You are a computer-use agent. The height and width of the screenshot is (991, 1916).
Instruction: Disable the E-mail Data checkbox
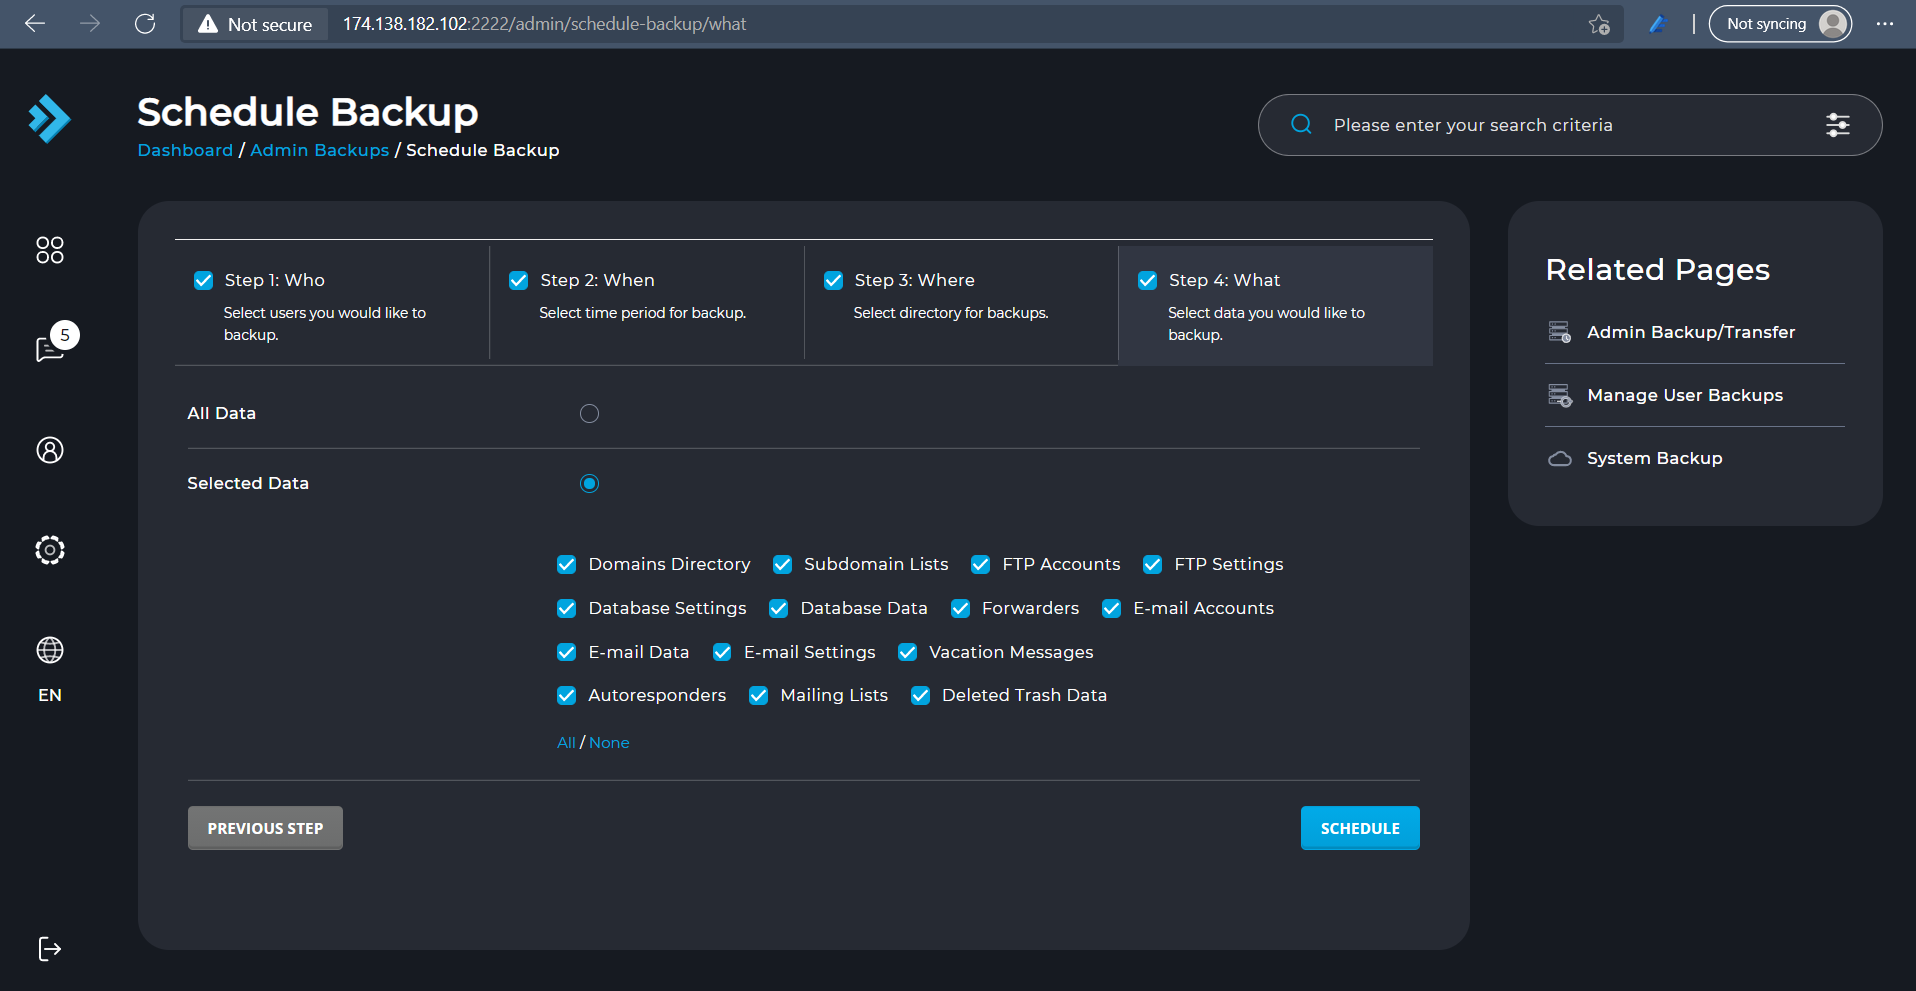click(566, 652)
